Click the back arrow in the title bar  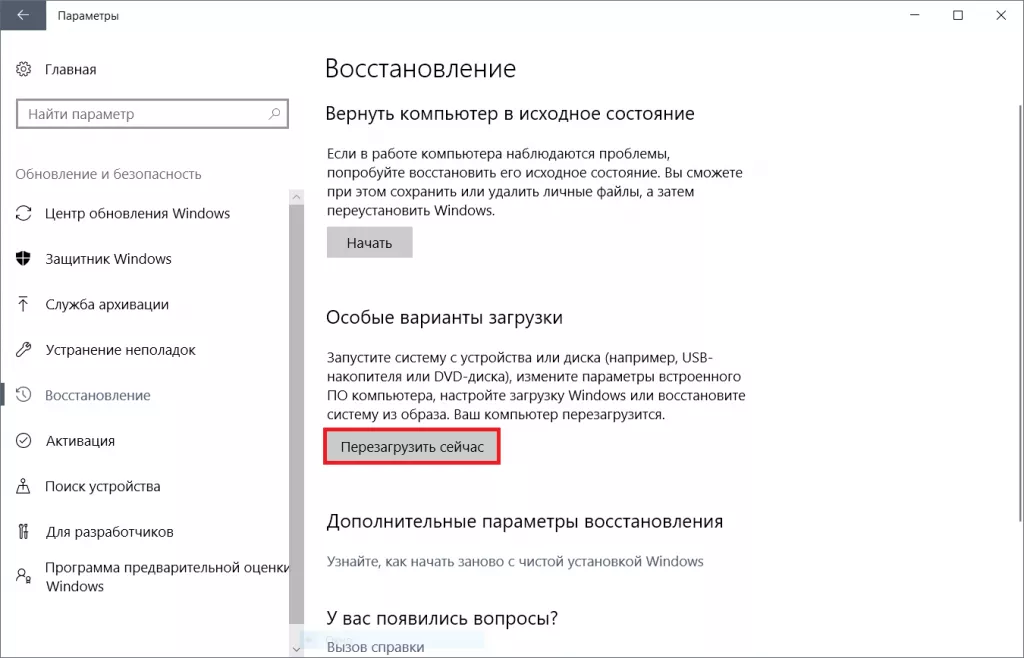click(x=22, y=16)
